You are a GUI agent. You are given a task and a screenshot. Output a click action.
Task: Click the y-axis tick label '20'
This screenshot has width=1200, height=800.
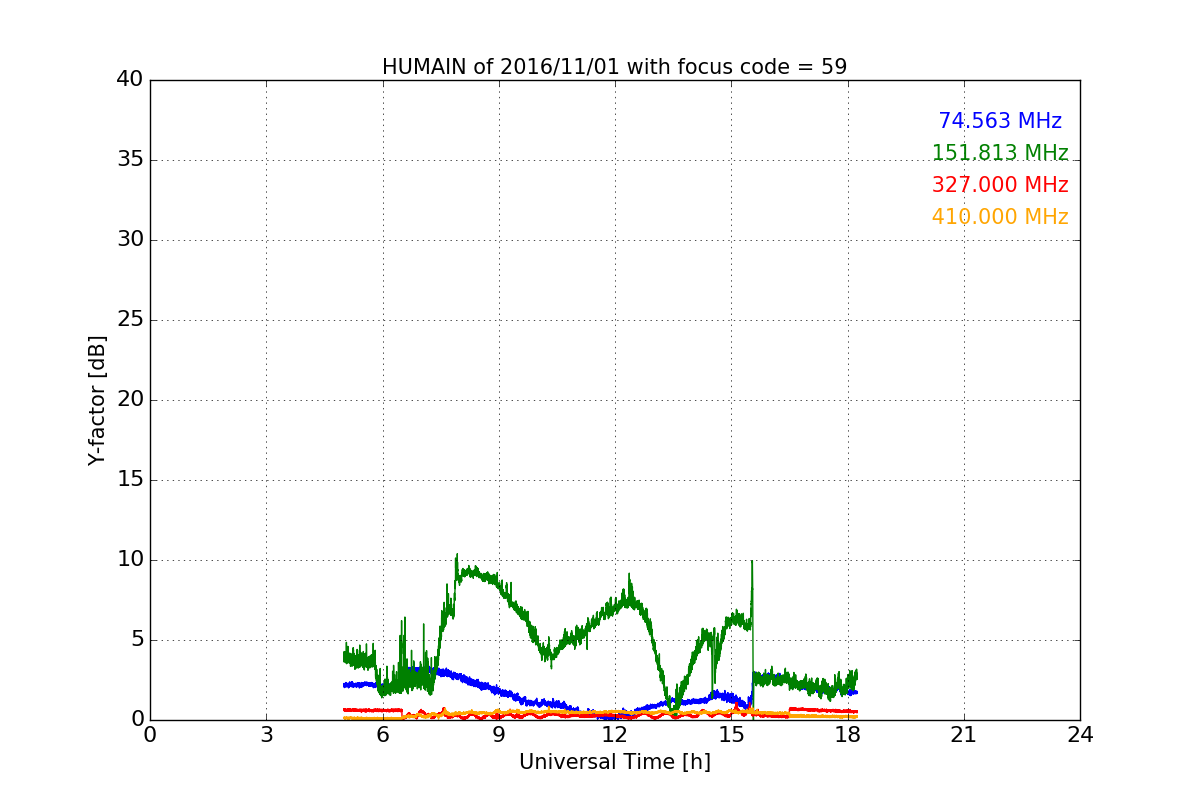pyautogui.click(x=130, y=400)
